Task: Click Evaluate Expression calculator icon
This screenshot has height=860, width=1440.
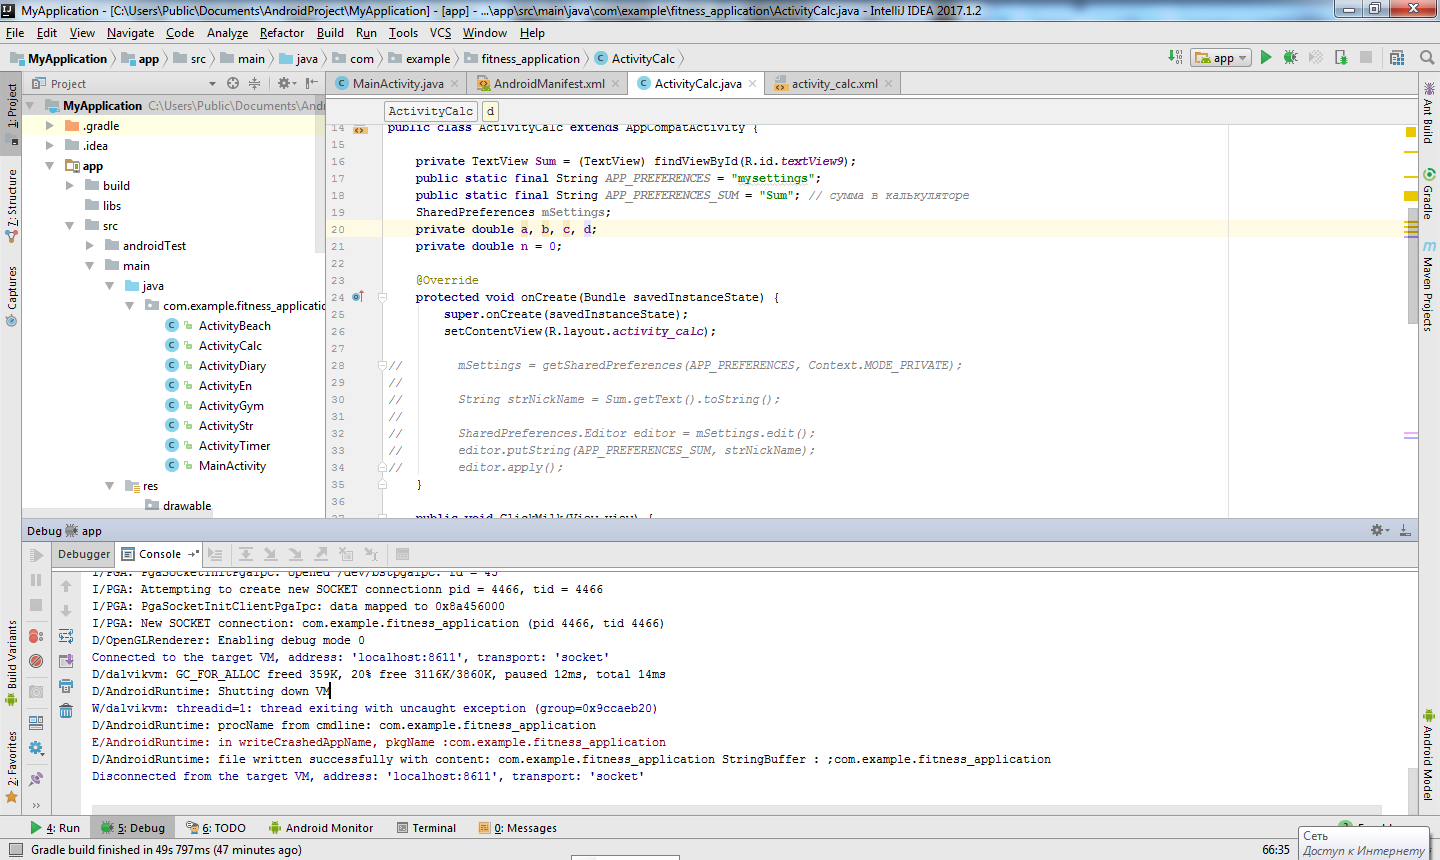Action: coord(402,554)
